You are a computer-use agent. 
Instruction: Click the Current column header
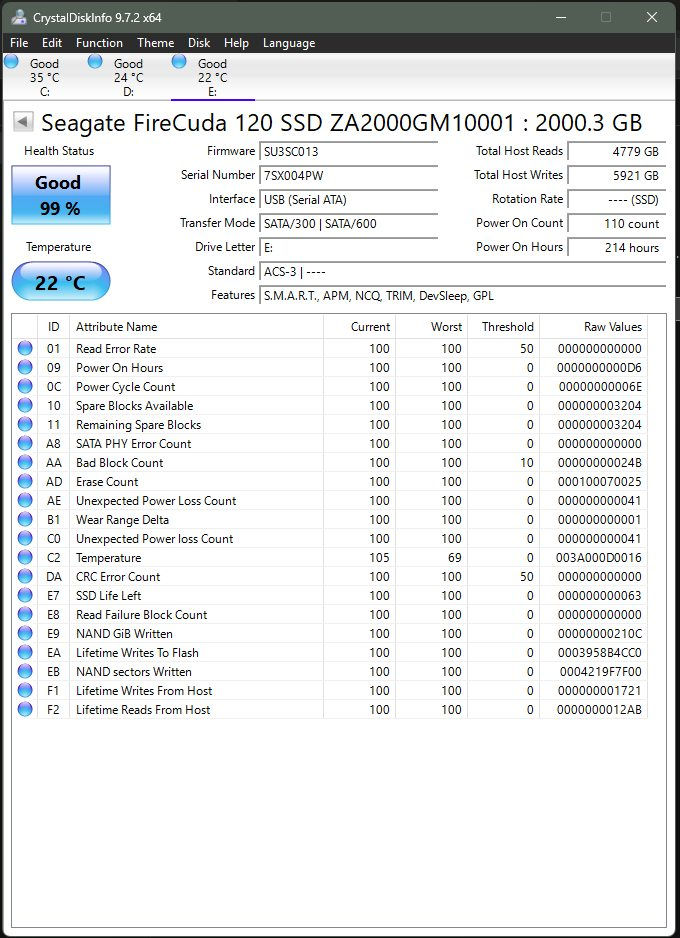click(x=359, y=327)
